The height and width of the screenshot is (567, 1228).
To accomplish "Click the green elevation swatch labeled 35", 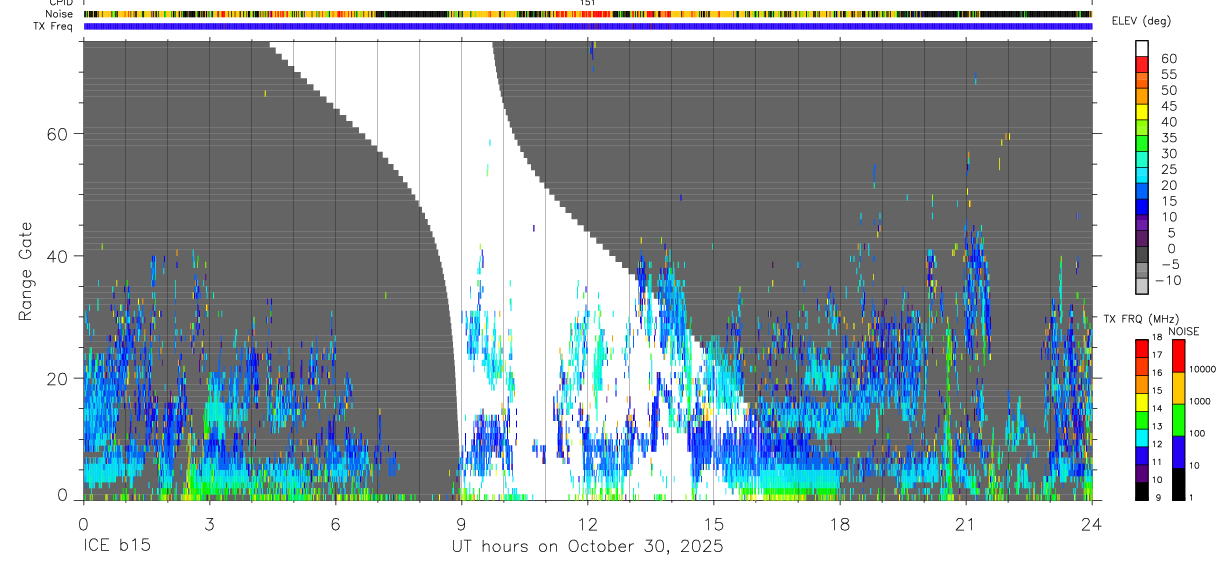I will [1142, 145].
